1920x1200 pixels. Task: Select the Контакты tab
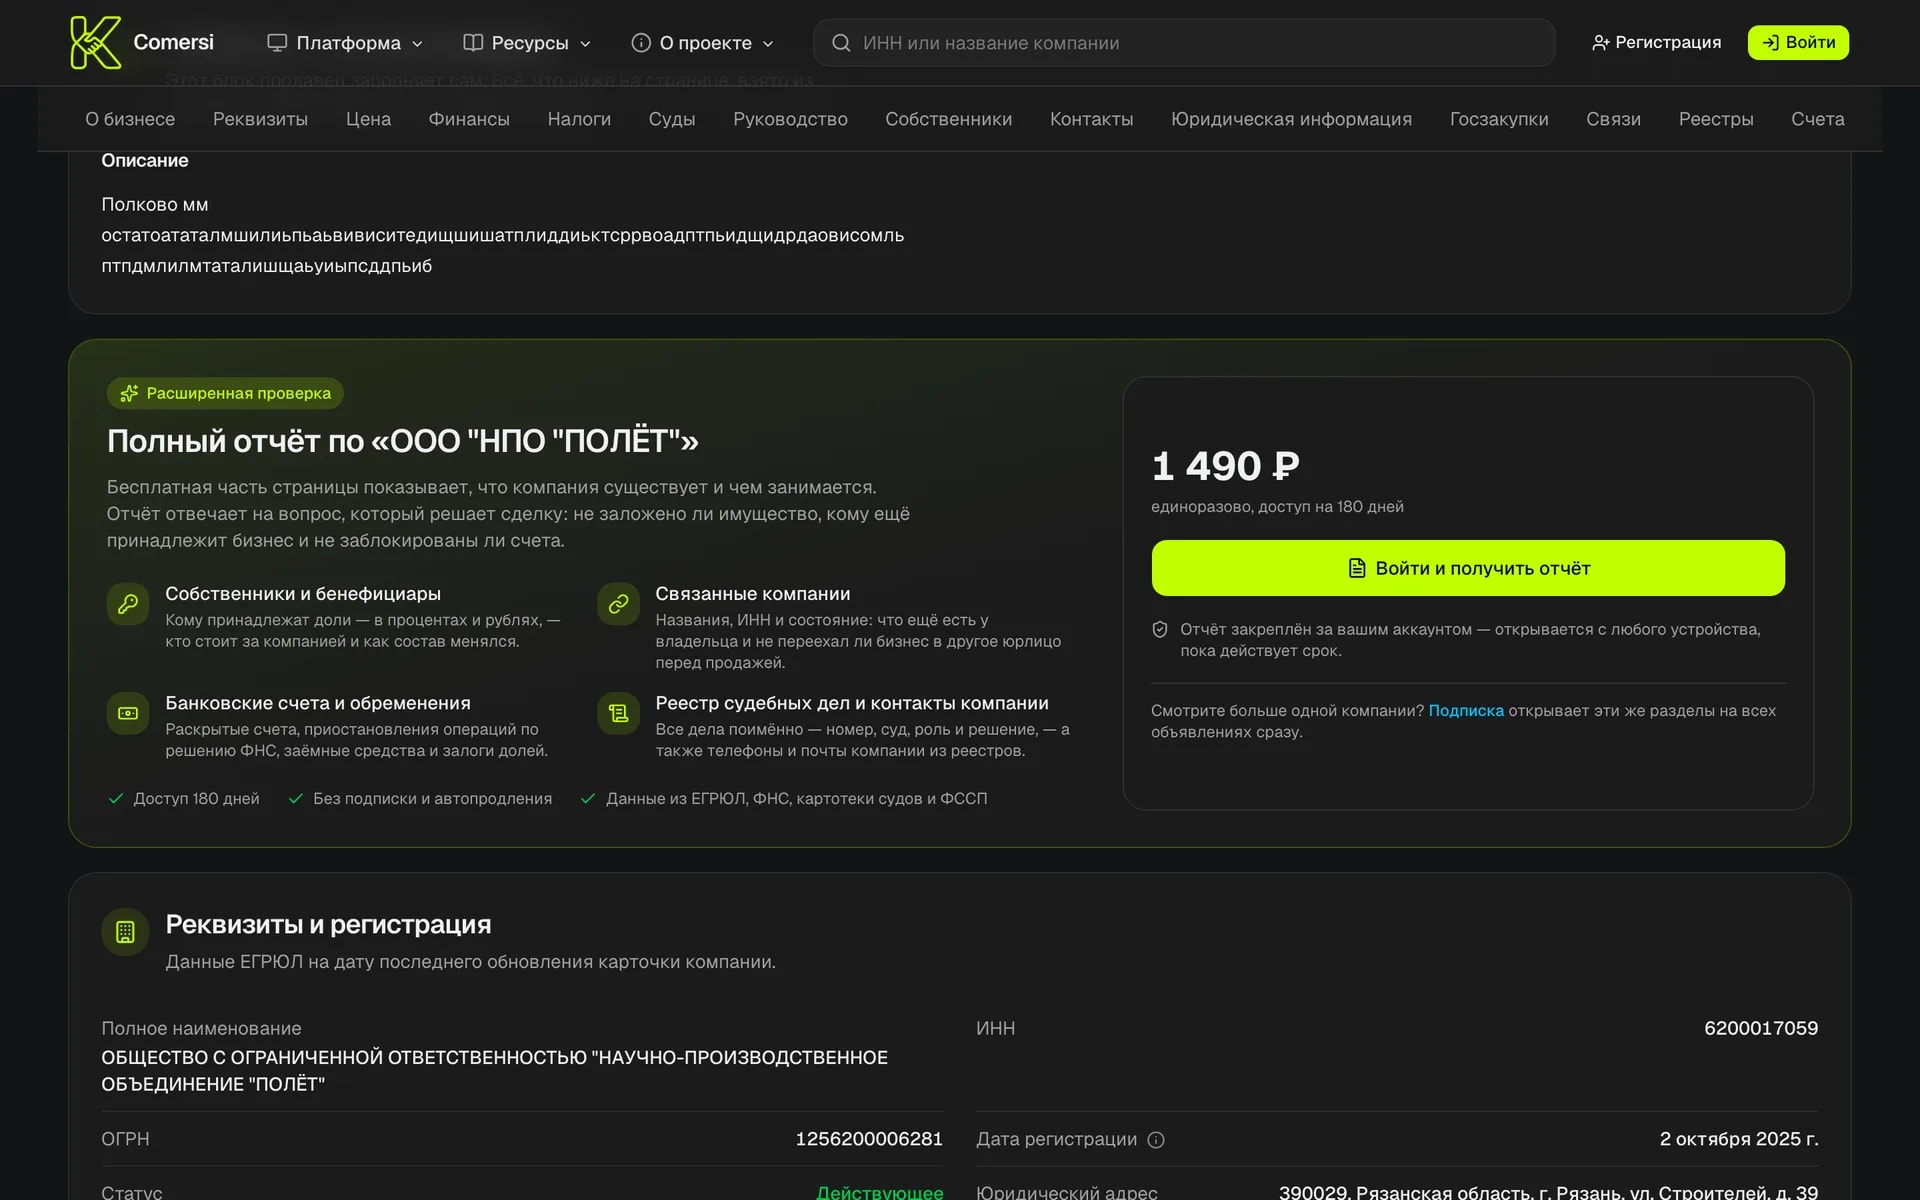click(1091, 119)
